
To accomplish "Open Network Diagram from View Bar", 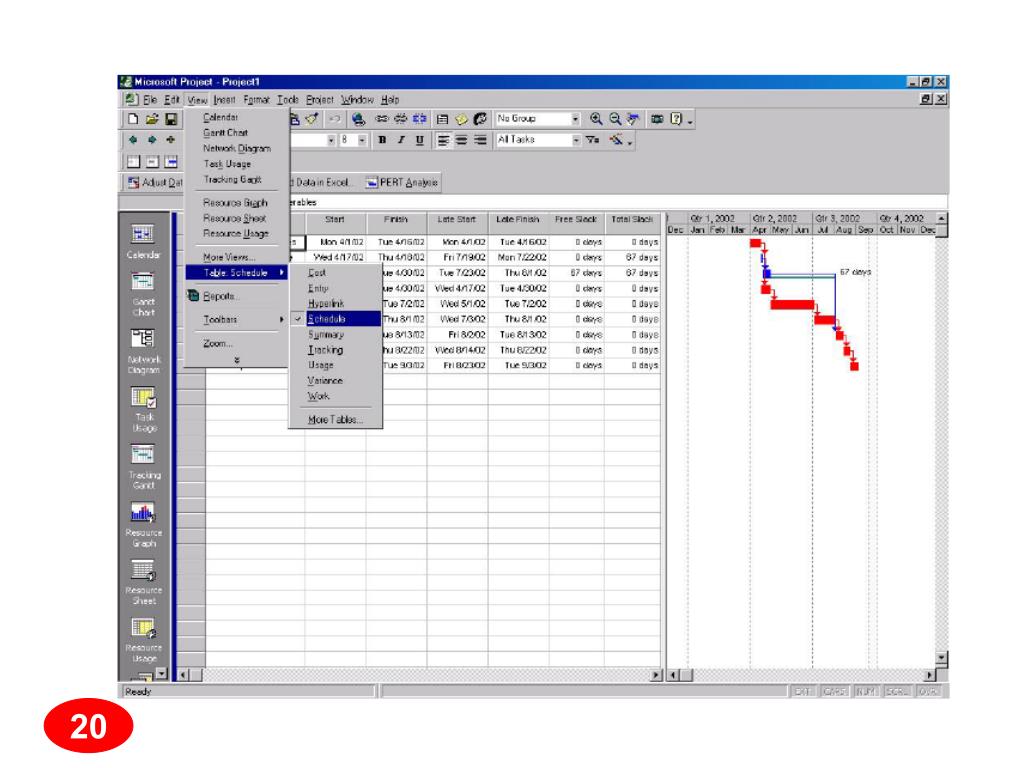I will click(x=143, y=351).
